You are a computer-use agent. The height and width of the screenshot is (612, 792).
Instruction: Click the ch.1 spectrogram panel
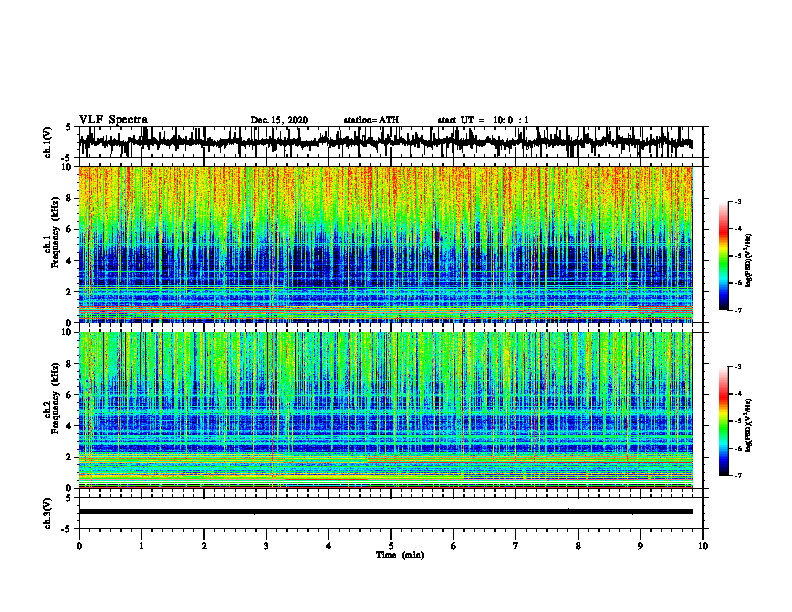pos(385,244)
